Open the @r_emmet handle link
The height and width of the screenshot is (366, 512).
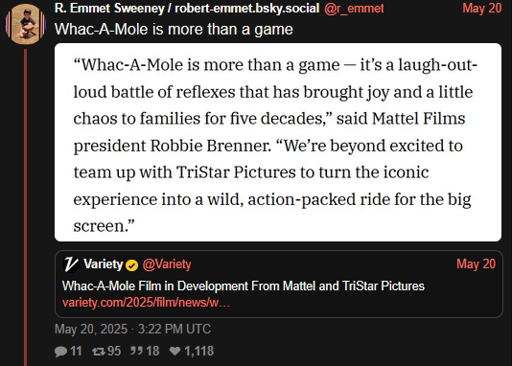pyautogui.click(x=354, y=8)
